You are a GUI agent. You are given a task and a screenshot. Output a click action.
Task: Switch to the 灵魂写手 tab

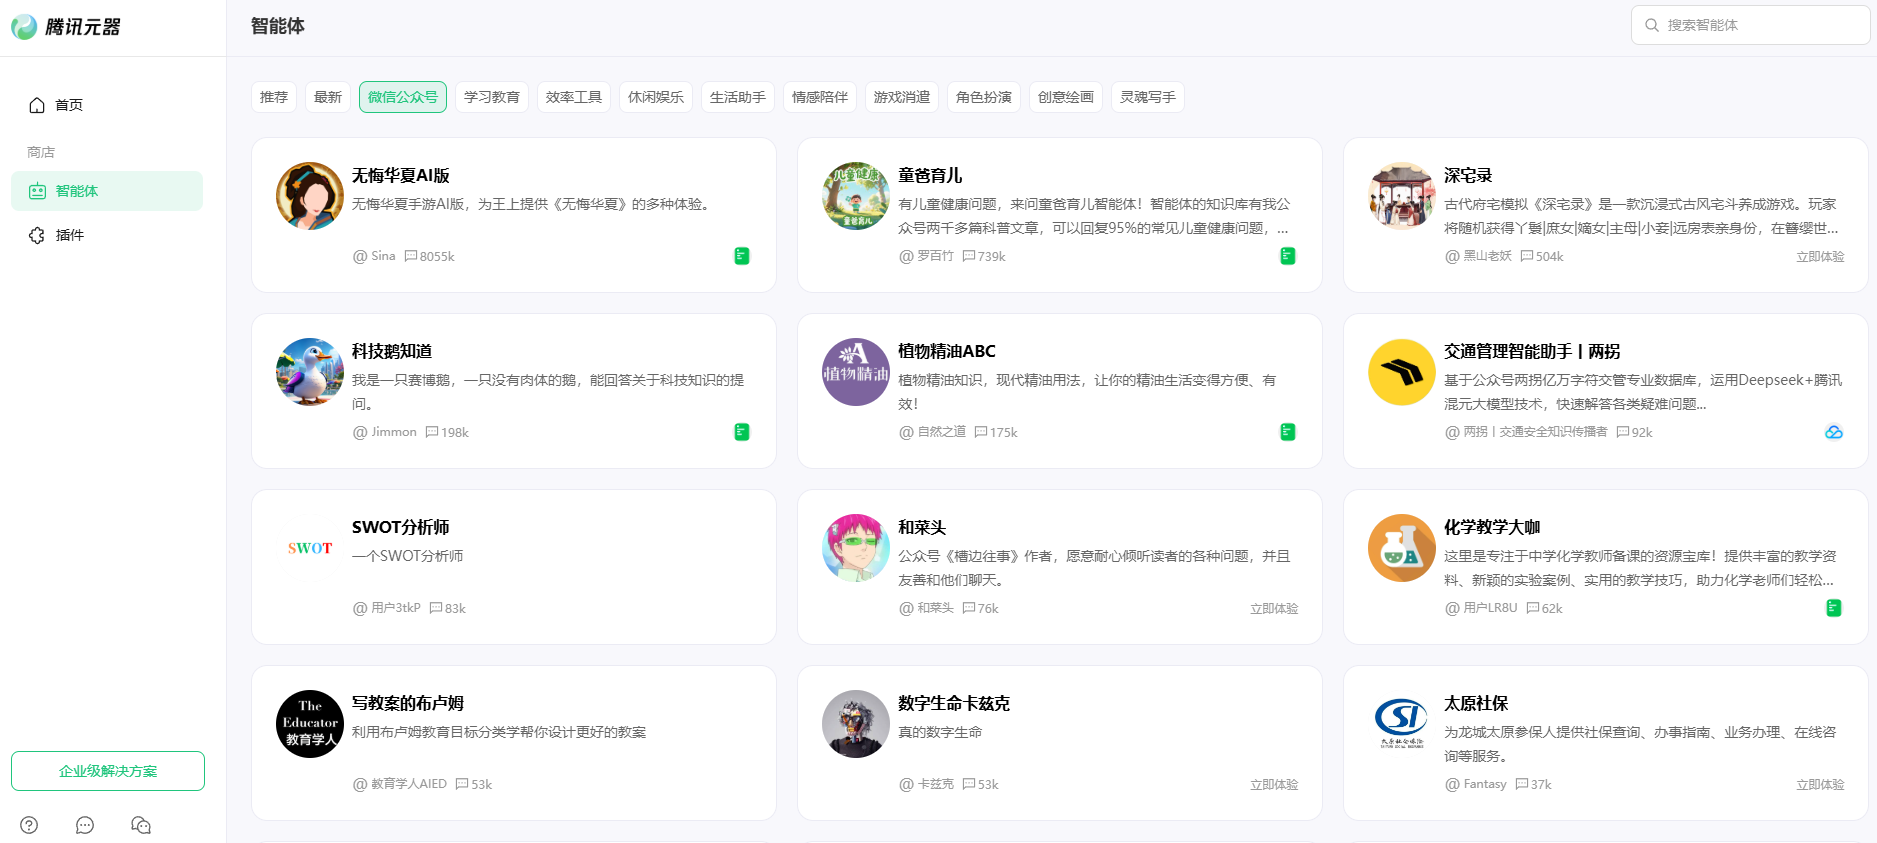click(1148, 97)
